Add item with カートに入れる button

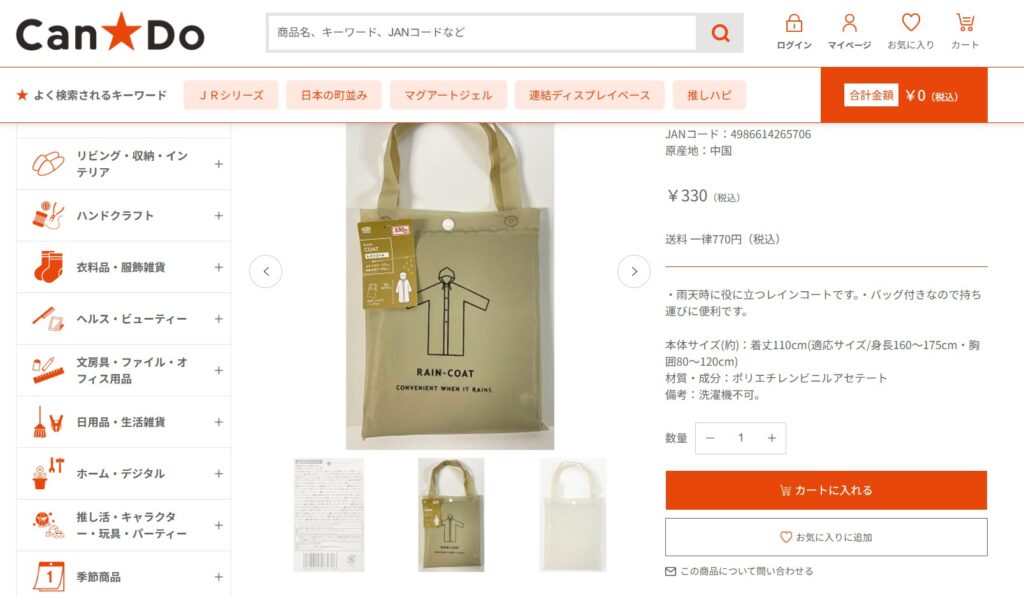pyautogui.click(x=826, y=490)
